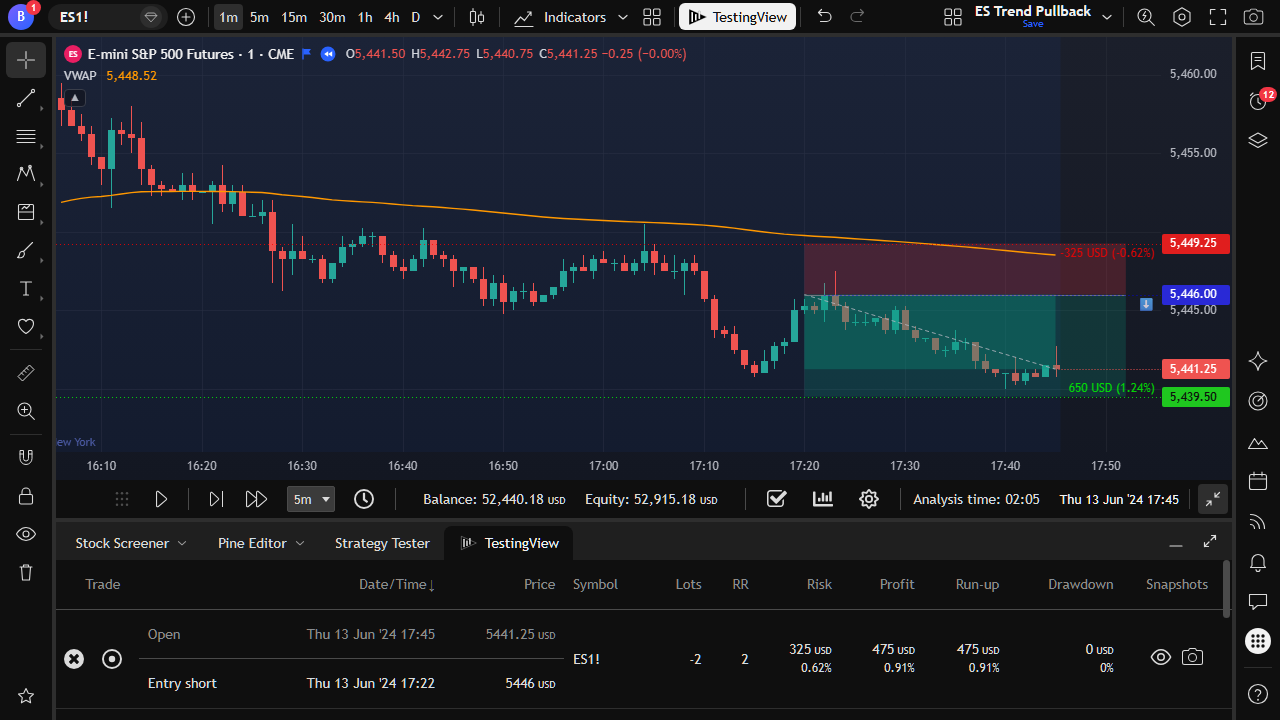Remove drawings with the trash icon
Image resolution: width=1280 pixels, height=720 pixels.
pyautogui.click(x=26, y=572)
